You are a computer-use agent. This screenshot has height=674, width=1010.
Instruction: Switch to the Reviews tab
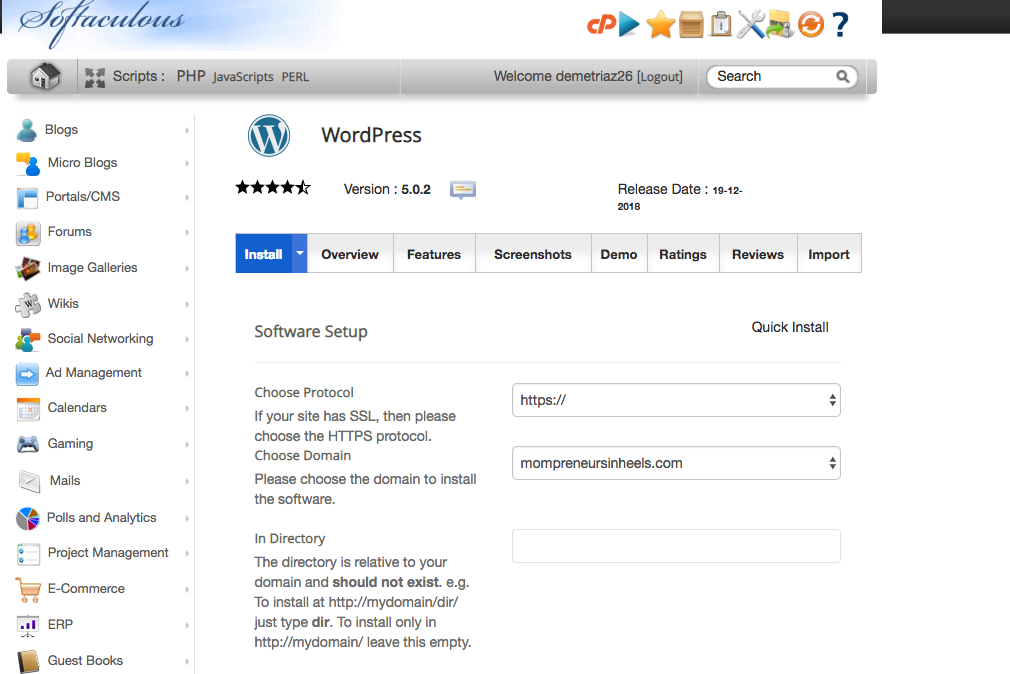758,254
